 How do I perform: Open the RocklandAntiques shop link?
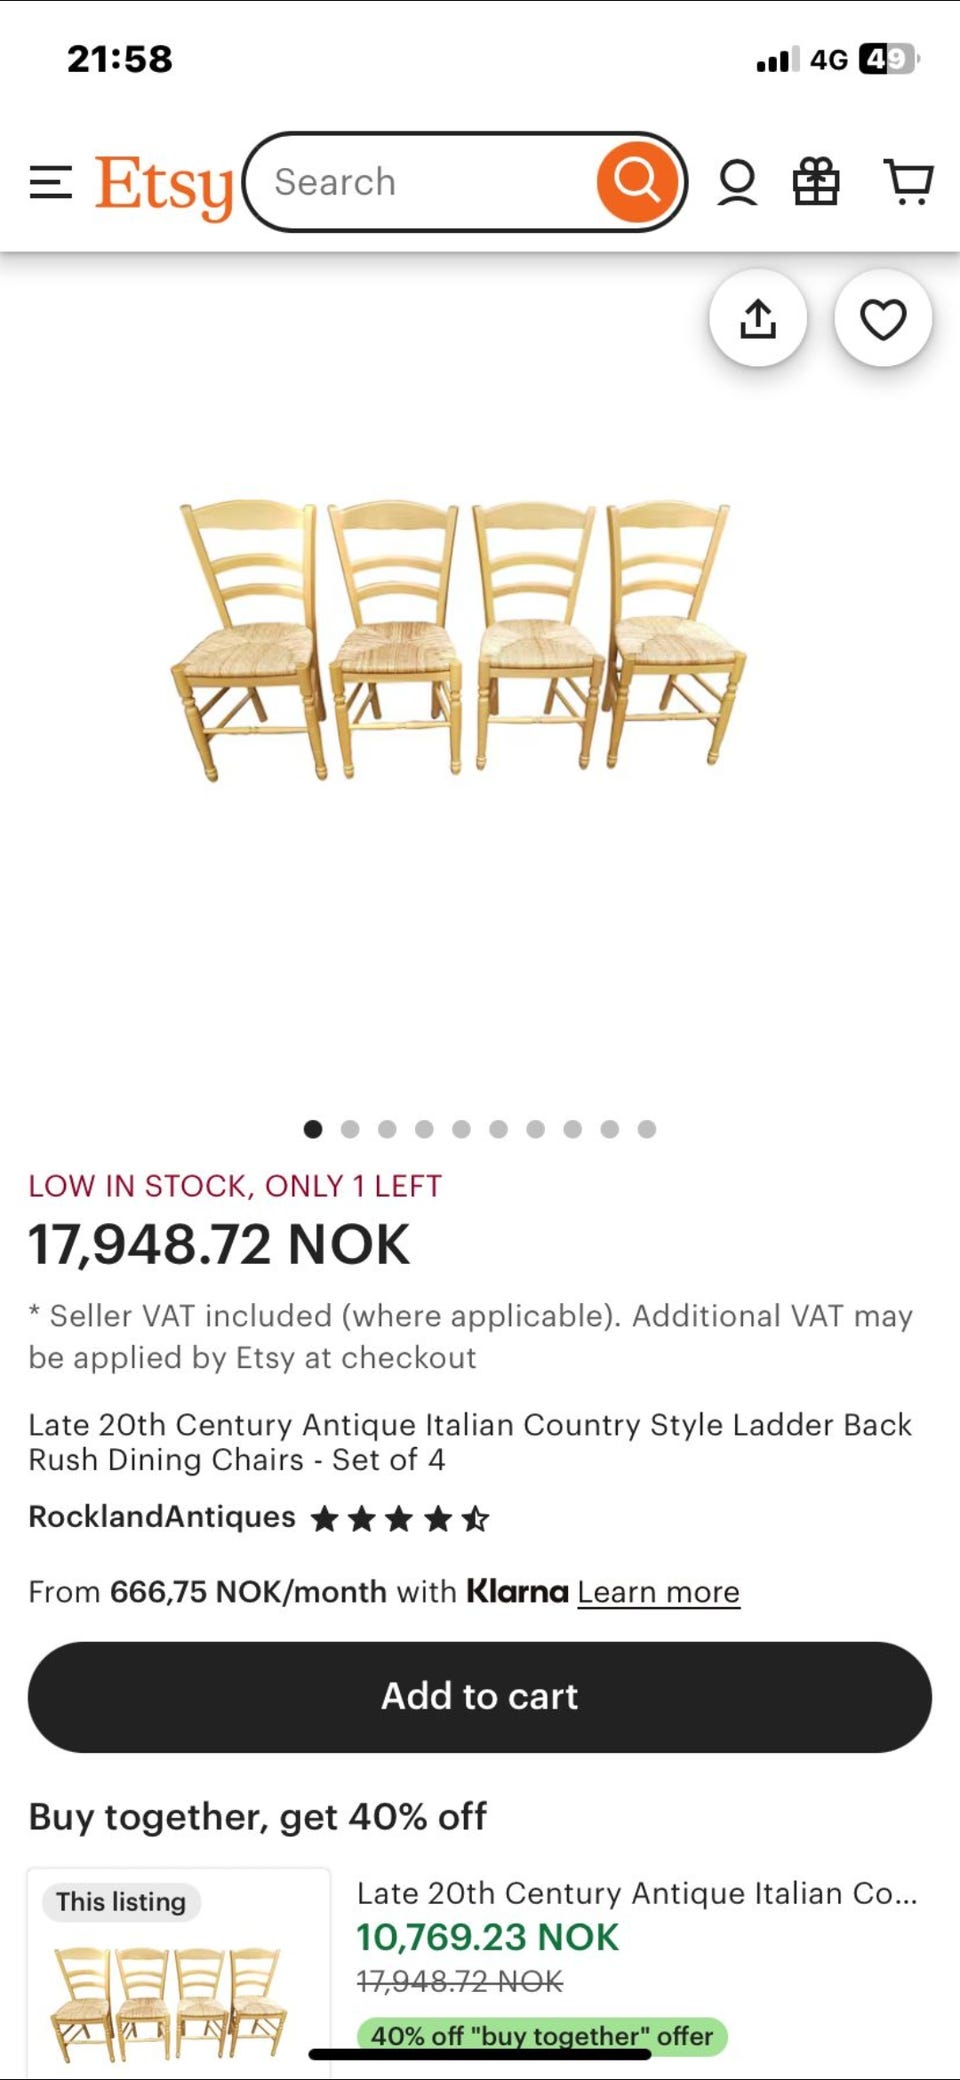click(162, 1517)
